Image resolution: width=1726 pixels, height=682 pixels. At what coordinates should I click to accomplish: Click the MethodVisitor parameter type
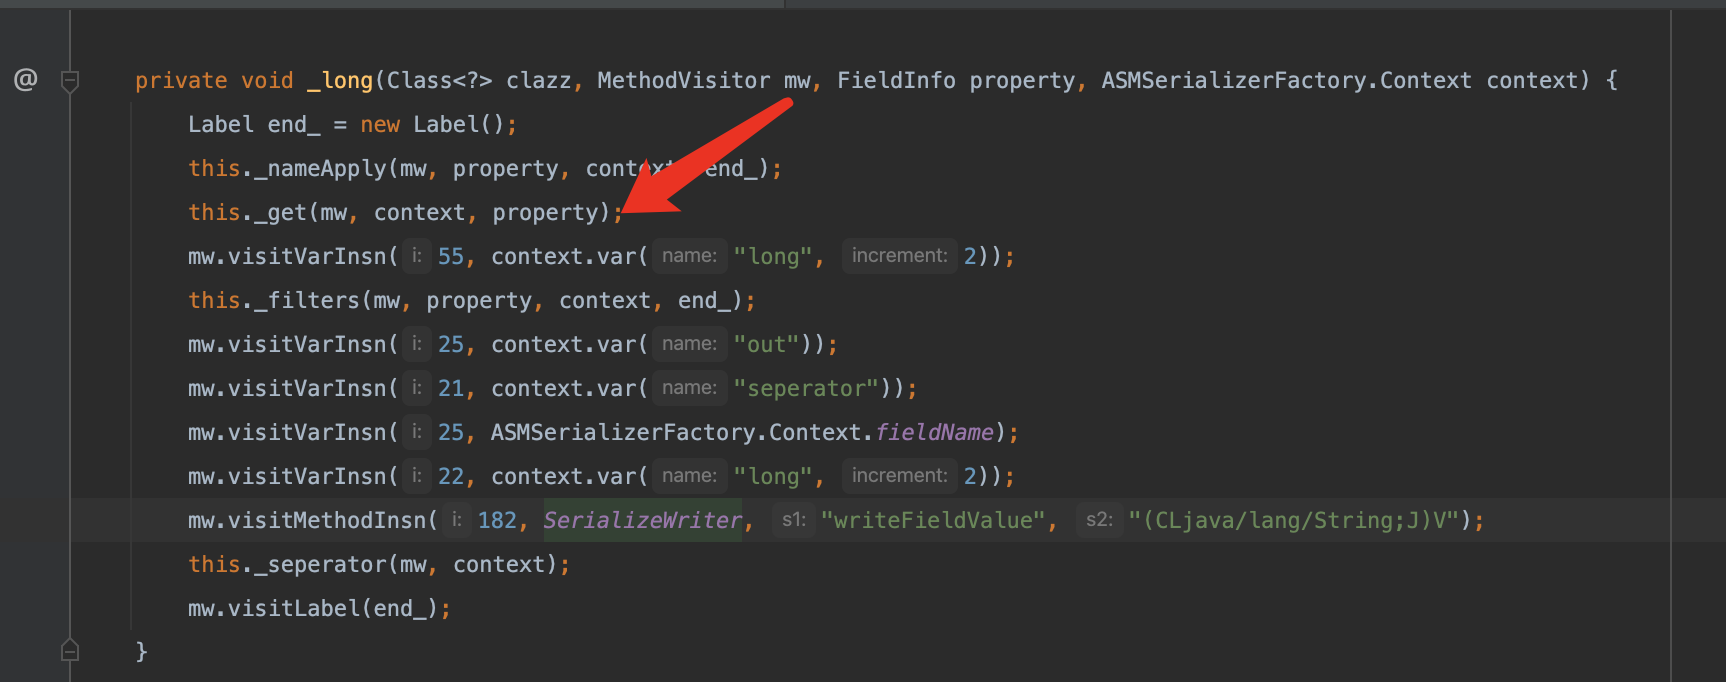pos(683,81)
